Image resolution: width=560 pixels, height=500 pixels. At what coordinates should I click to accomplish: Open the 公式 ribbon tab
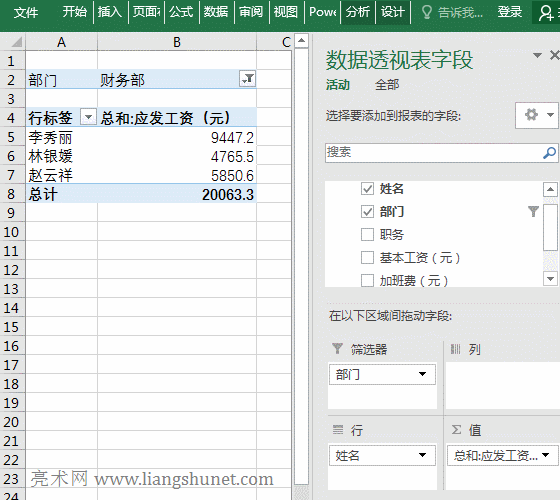click(181, 12)
